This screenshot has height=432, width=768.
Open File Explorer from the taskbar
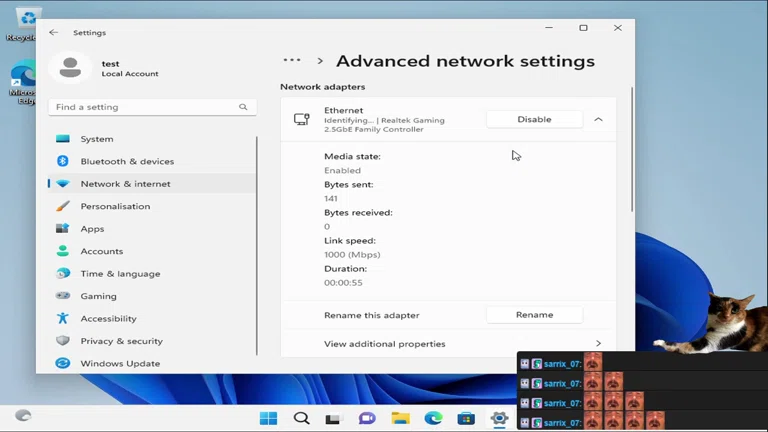pyautogui.click(x=400, y=418)
